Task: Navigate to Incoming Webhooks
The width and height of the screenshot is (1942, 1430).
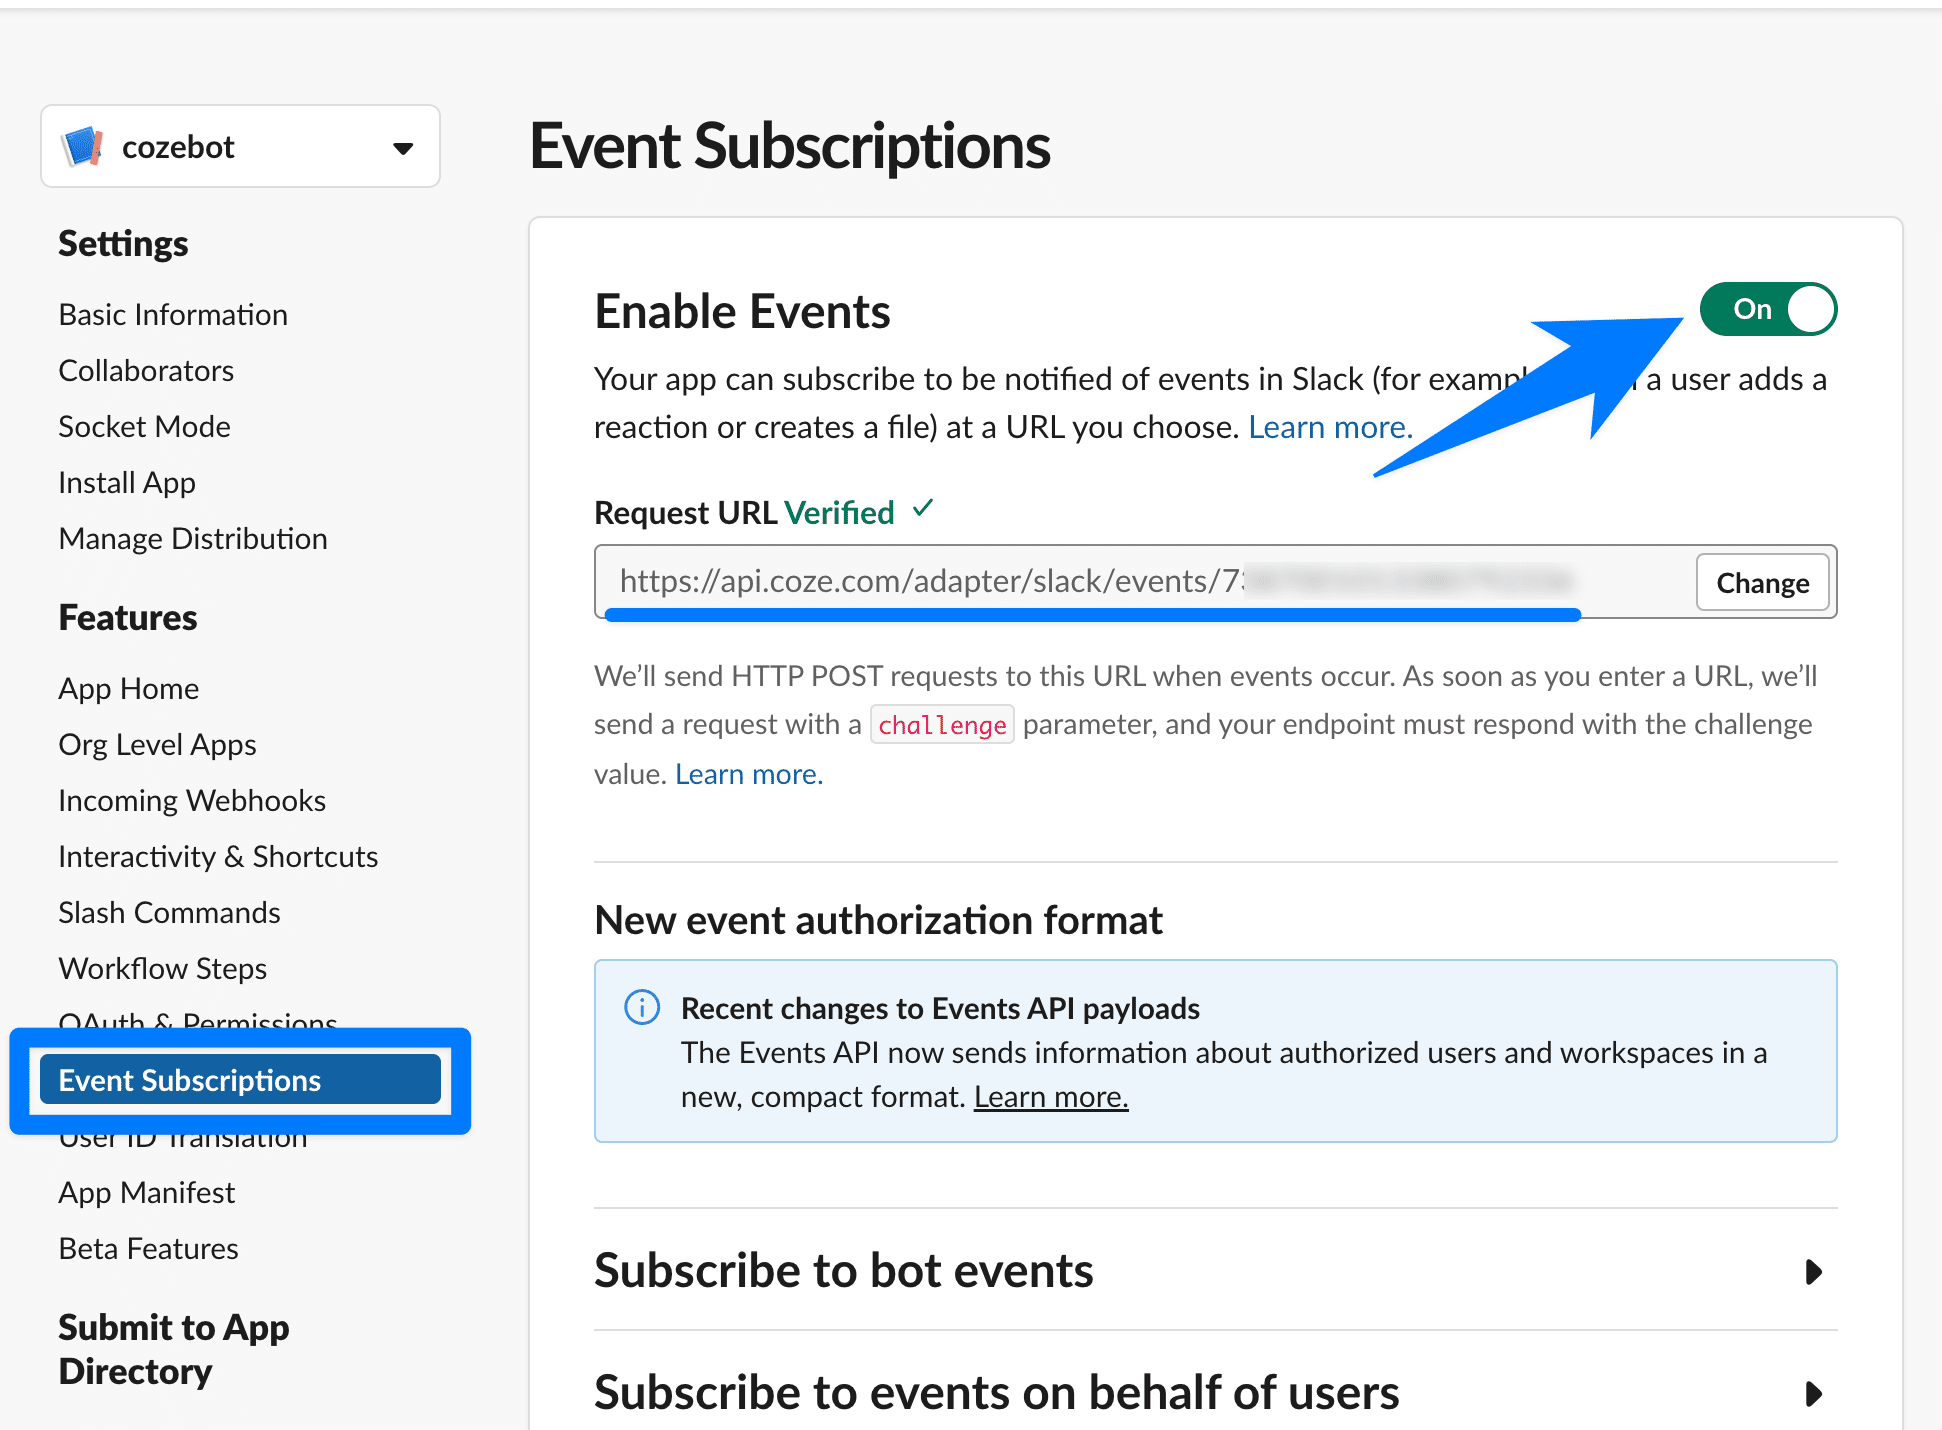Action: click(192, 801)
